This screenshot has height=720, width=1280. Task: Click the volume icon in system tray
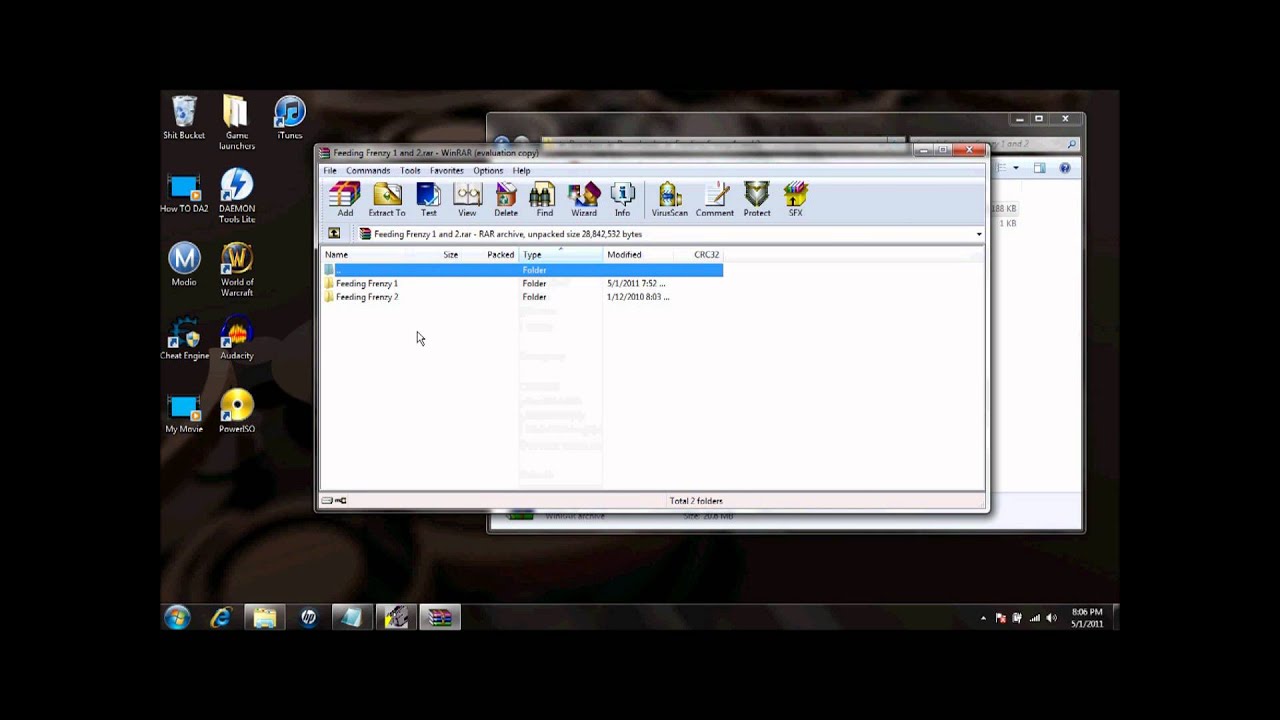1052,619
